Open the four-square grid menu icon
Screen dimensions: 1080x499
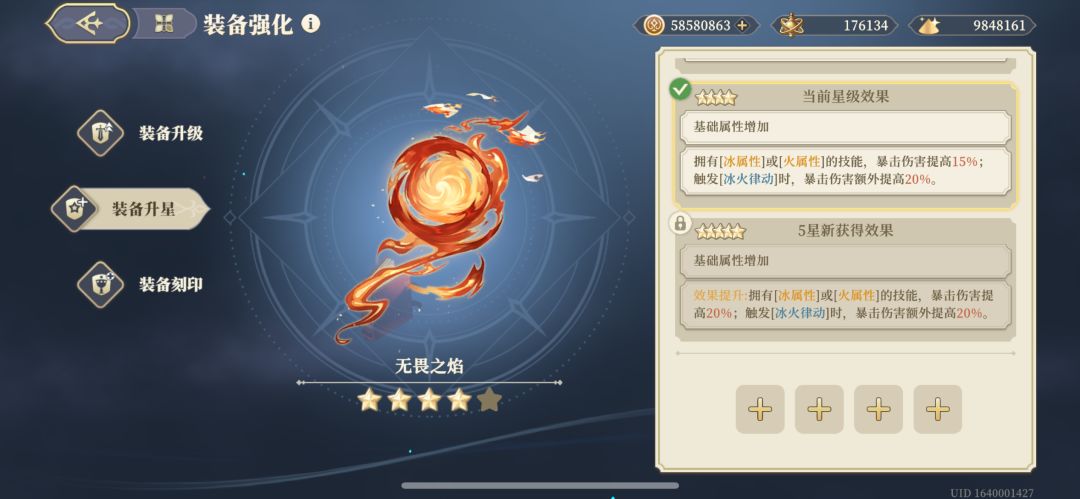click(x=164, y=23)
